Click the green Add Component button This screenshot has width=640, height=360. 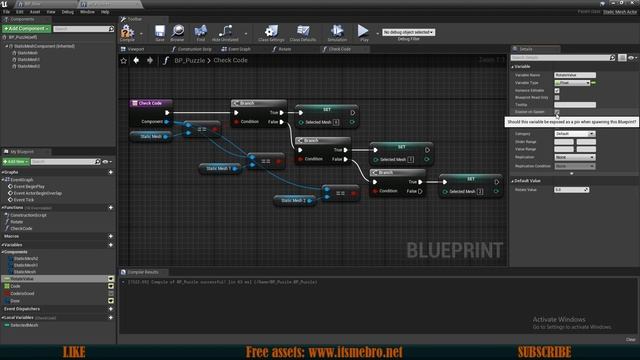pos(26,29)
